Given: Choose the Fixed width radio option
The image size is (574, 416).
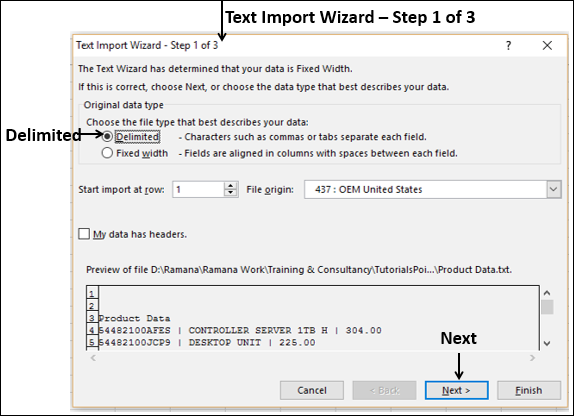Looking at the screenshot, I should click(107, 153).
